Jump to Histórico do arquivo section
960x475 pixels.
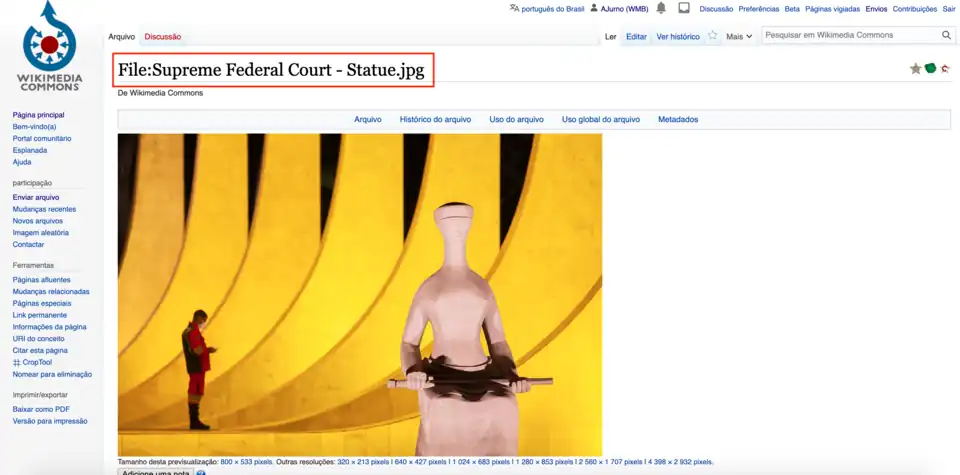pos(435,120)
